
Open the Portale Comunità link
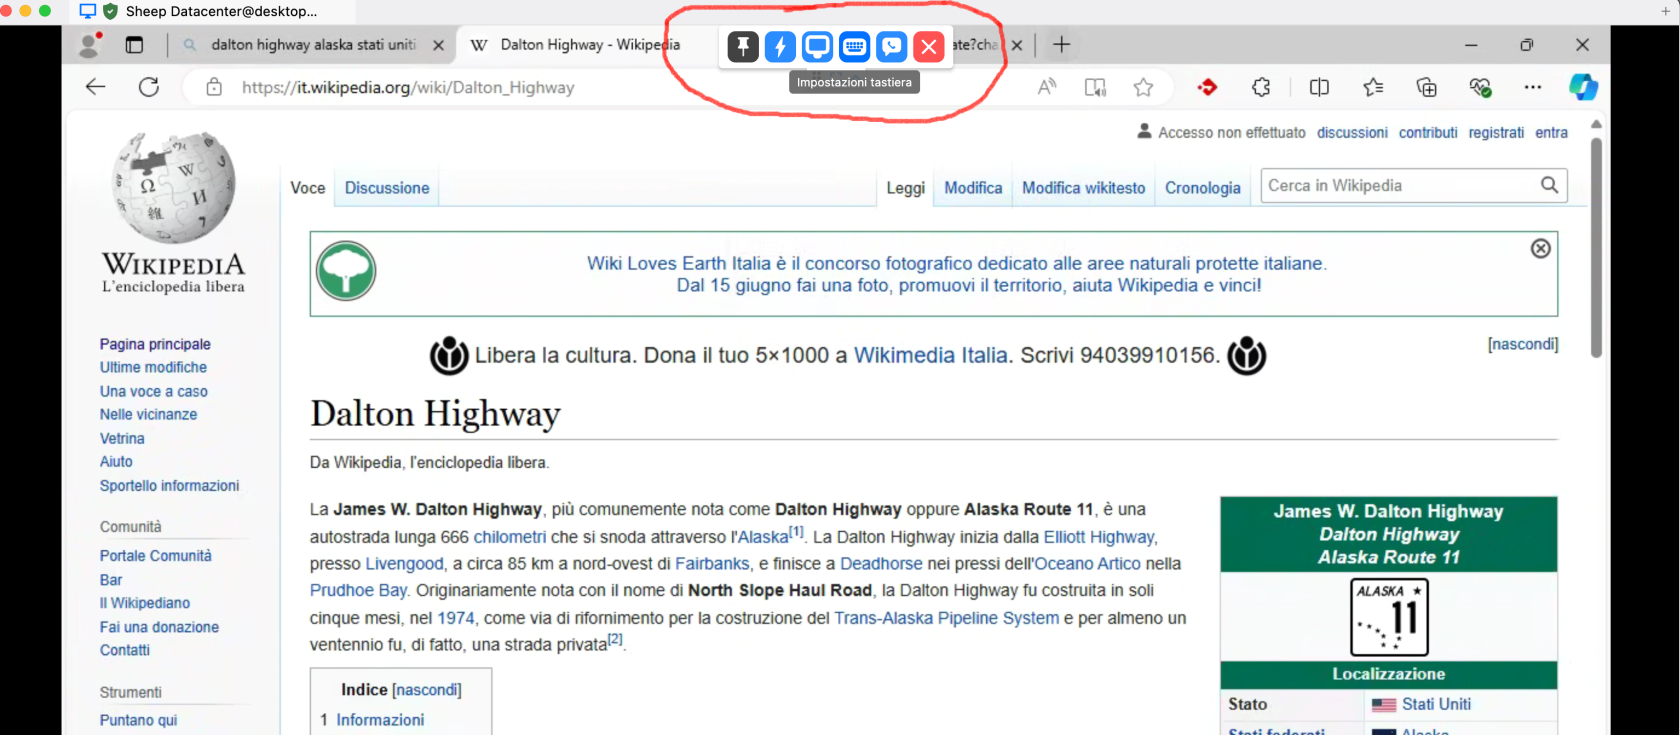tap(155, 555)
